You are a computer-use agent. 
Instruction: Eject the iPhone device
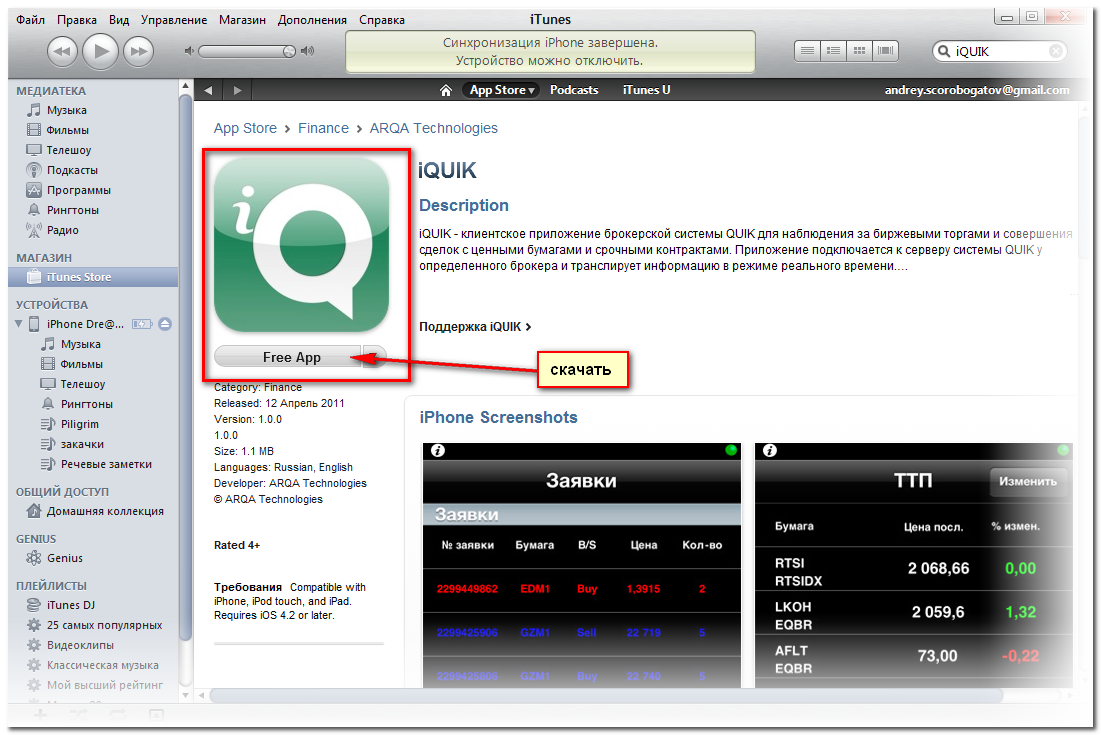(165, 324)
